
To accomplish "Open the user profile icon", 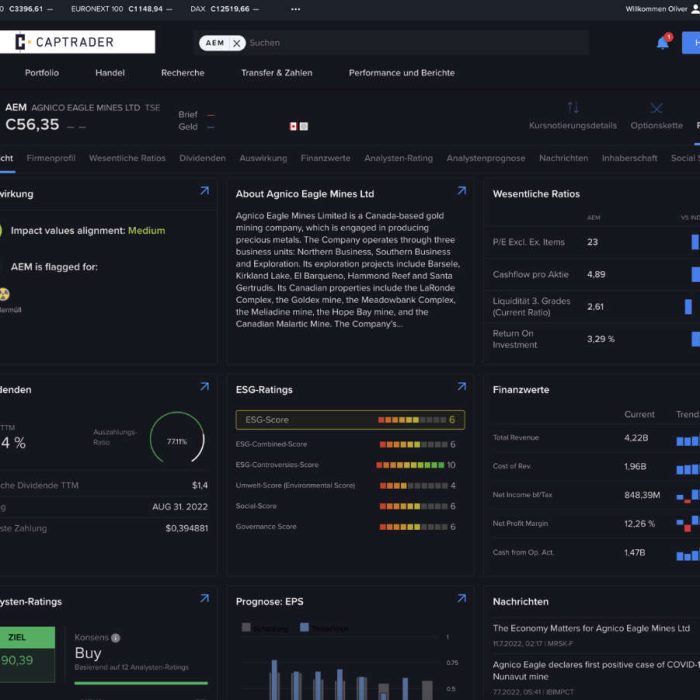I will pyautogui.click(x=696, y=9).
